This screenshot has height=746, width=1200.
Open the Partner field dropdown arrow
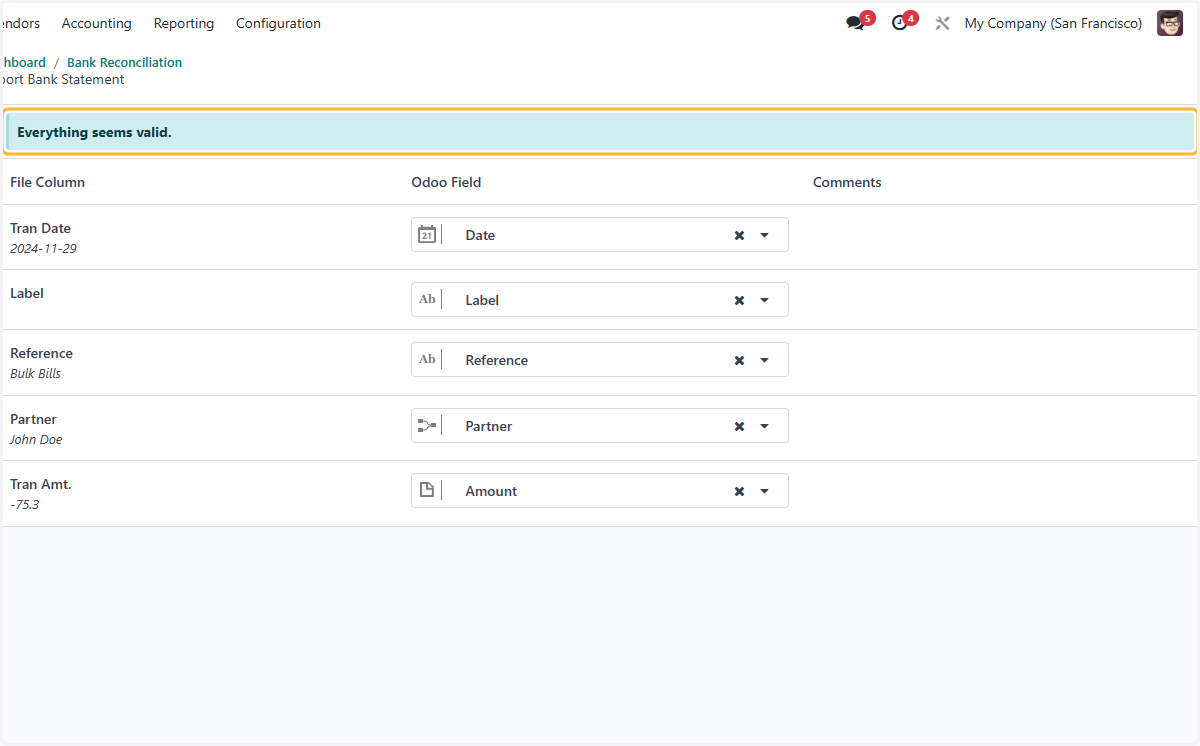click(764, 426)
